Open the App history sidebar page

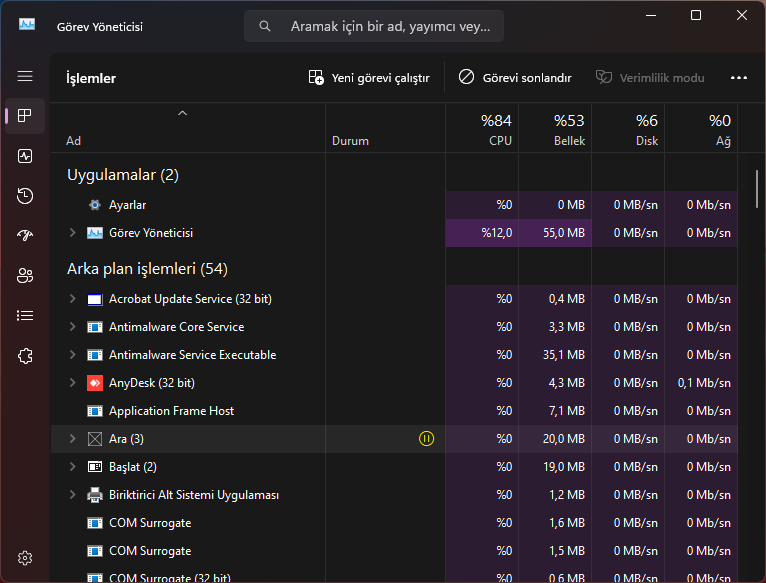point(25,196)
